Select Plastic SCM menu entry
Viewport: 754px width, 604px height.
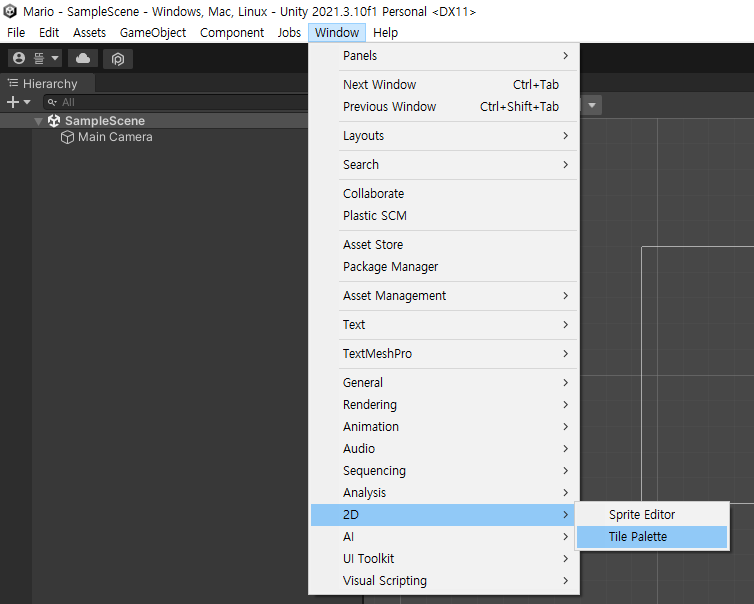[x=444, y=216]
